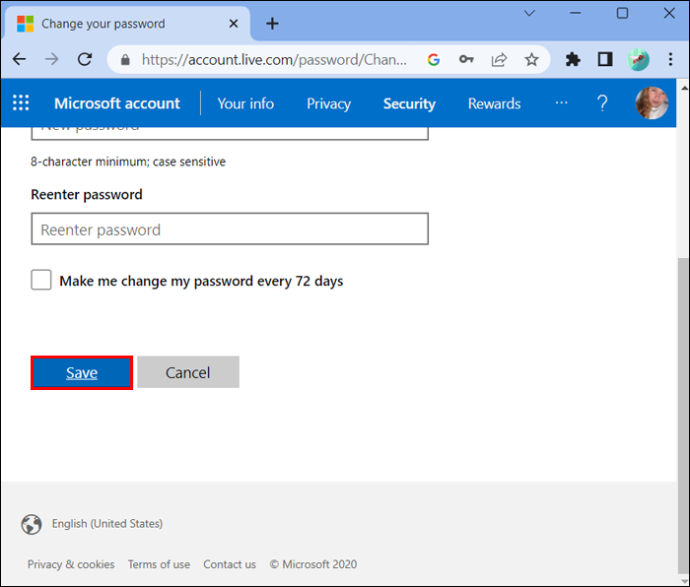Click the address bar URL
Viewport: 690px width, 587px height.
pos(274,59)
